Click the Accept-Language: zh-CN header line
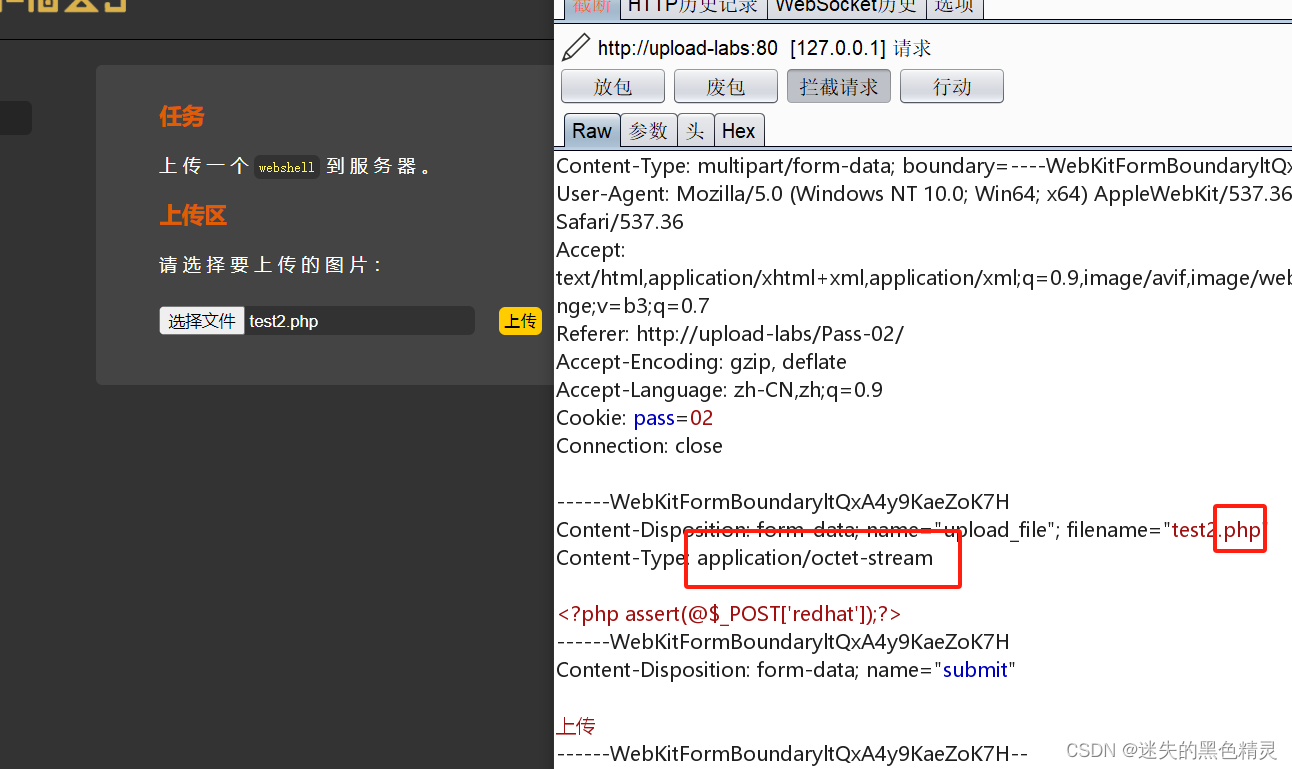Screen dimensions: 1292x769 coord(719,390)
